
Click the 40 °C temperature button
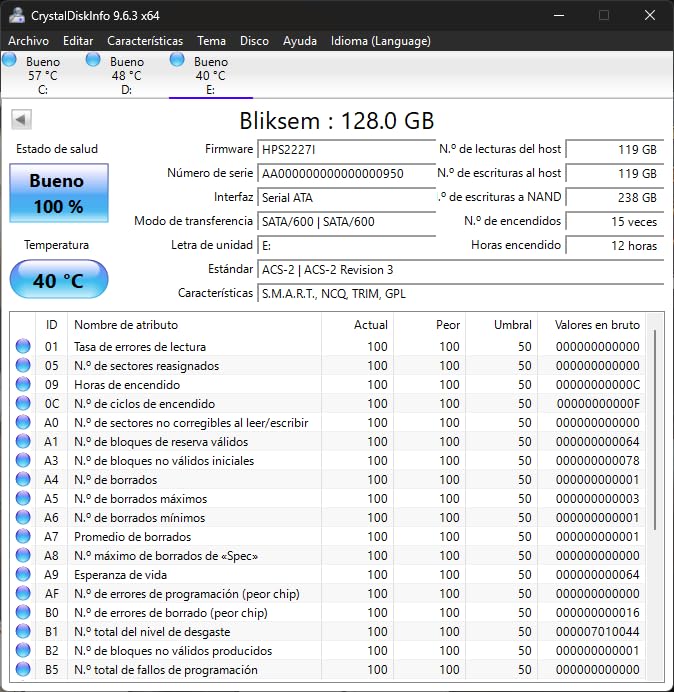click(x=59, y=279)
